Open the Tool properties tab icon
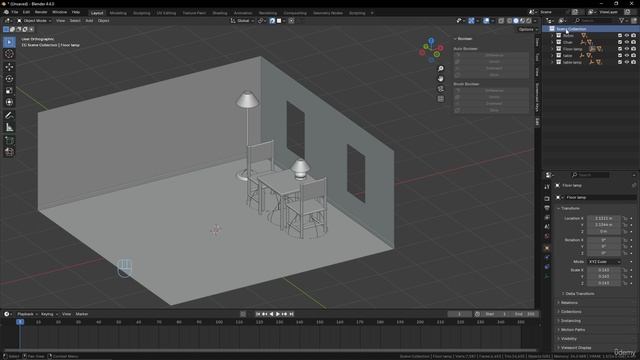This screenshot has height=360, width=640. [x=547, y=187]
